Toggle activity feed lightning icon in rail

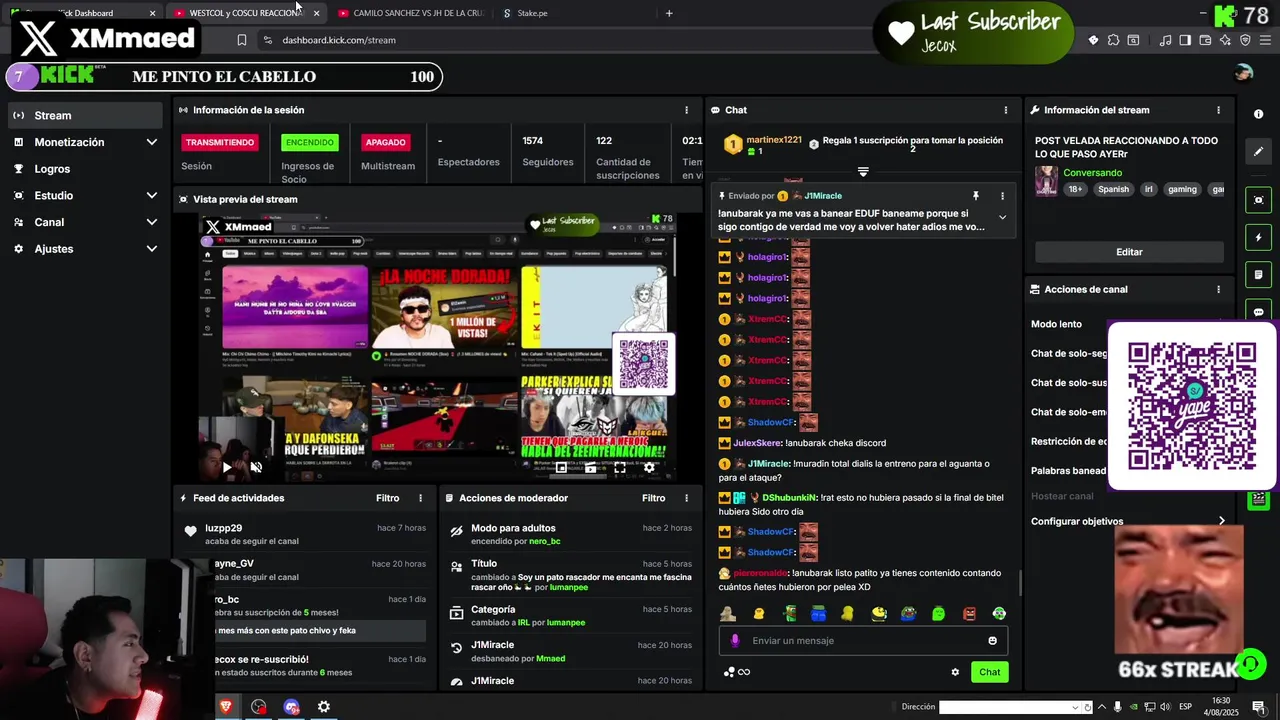(1259, 238)
